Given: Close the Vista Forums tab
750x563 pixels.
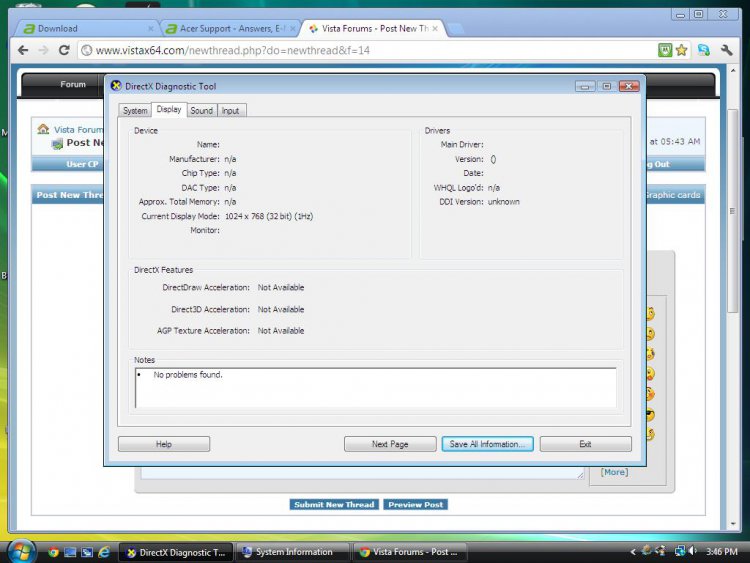Looking at the screenshot, I should coord(435,29).
